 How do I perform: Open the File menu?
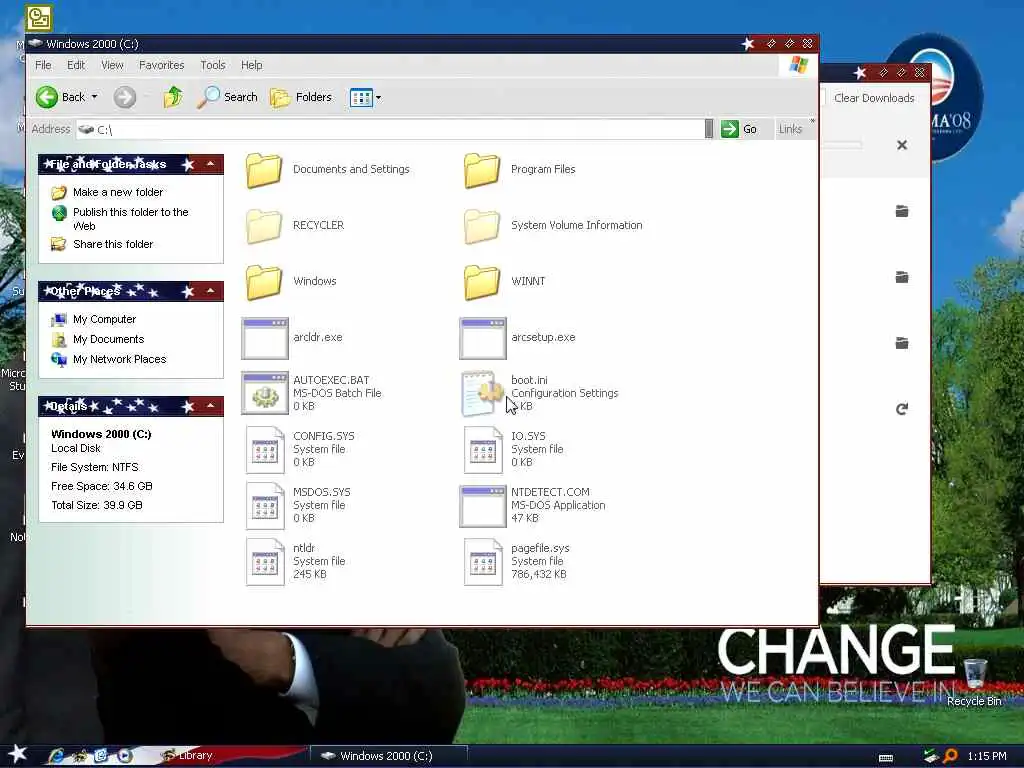coord(43,65)
